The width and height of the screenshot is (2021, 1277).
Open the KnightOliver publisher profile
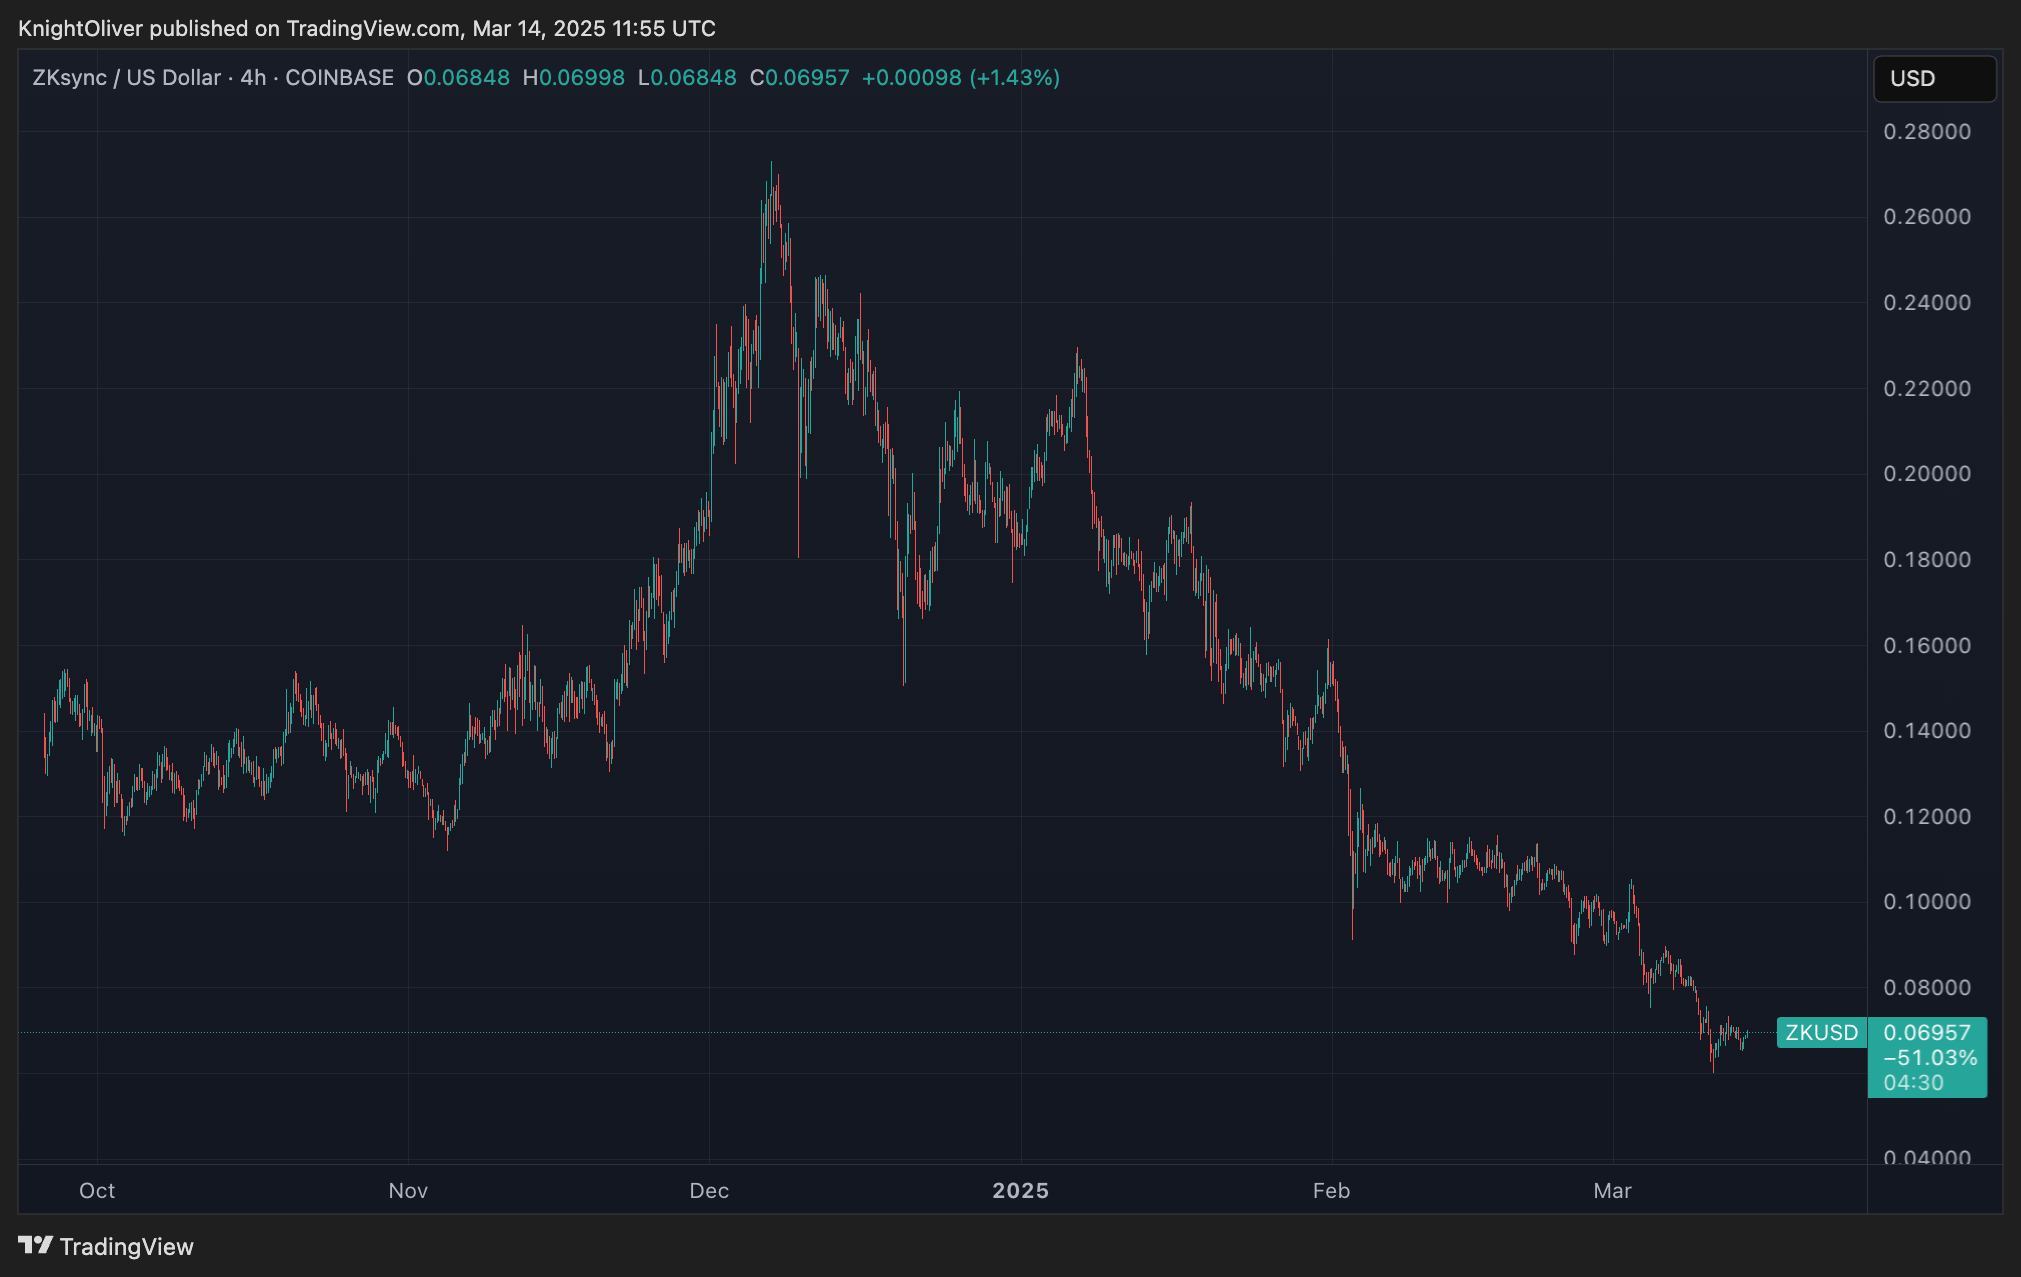point(80,28)
